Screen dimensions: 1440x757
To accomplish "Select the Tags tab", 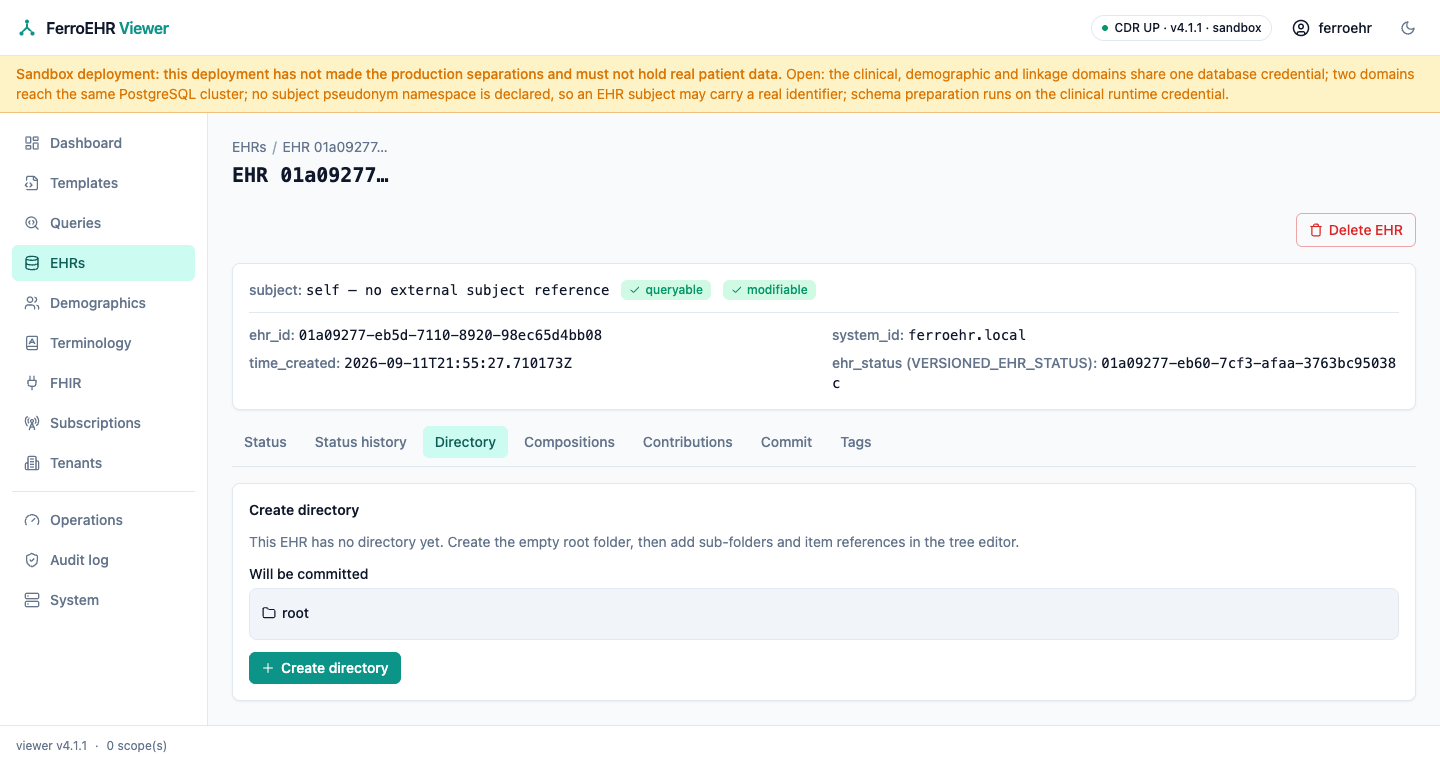I will click(856, 442).
